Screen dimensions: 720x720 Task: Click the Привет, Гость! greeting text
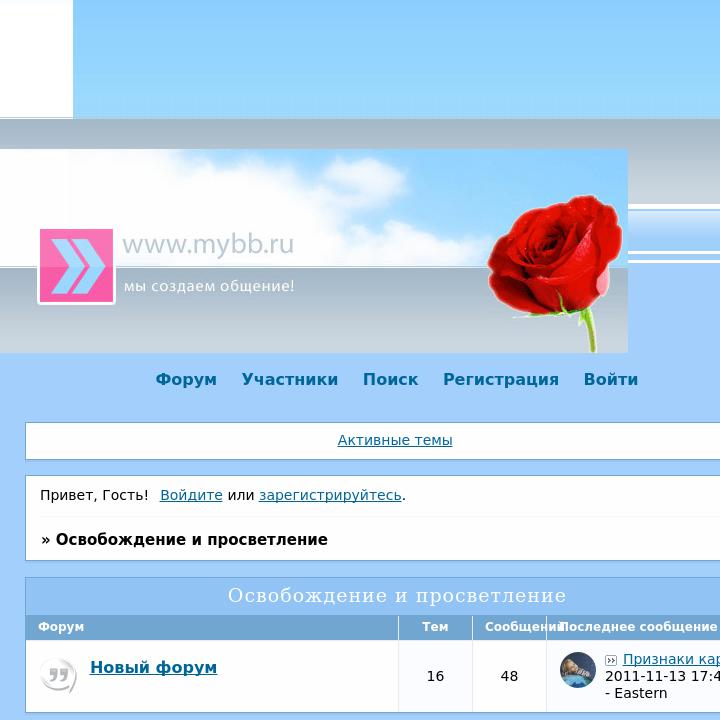[x=94, y=495]
